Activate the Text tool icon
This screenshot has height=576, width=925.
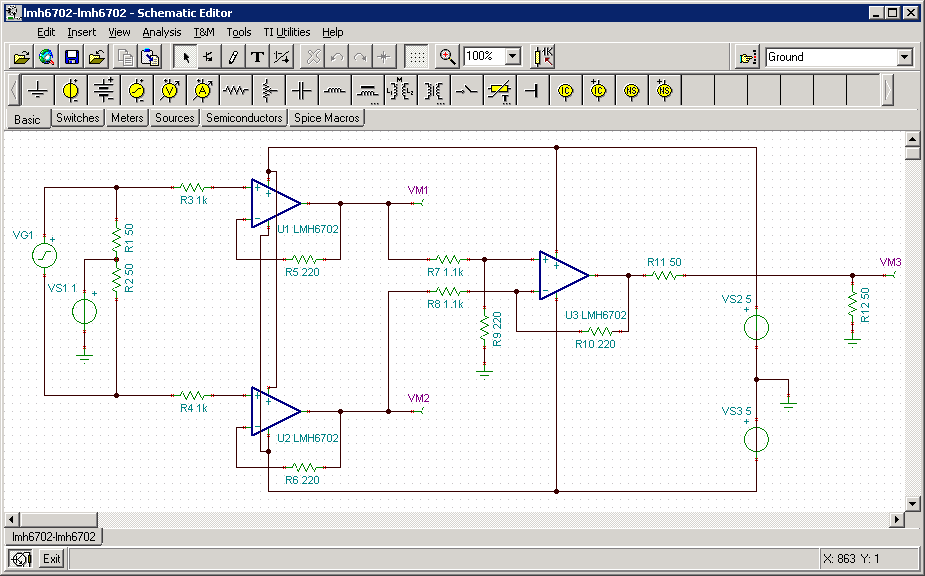(257, 57)
